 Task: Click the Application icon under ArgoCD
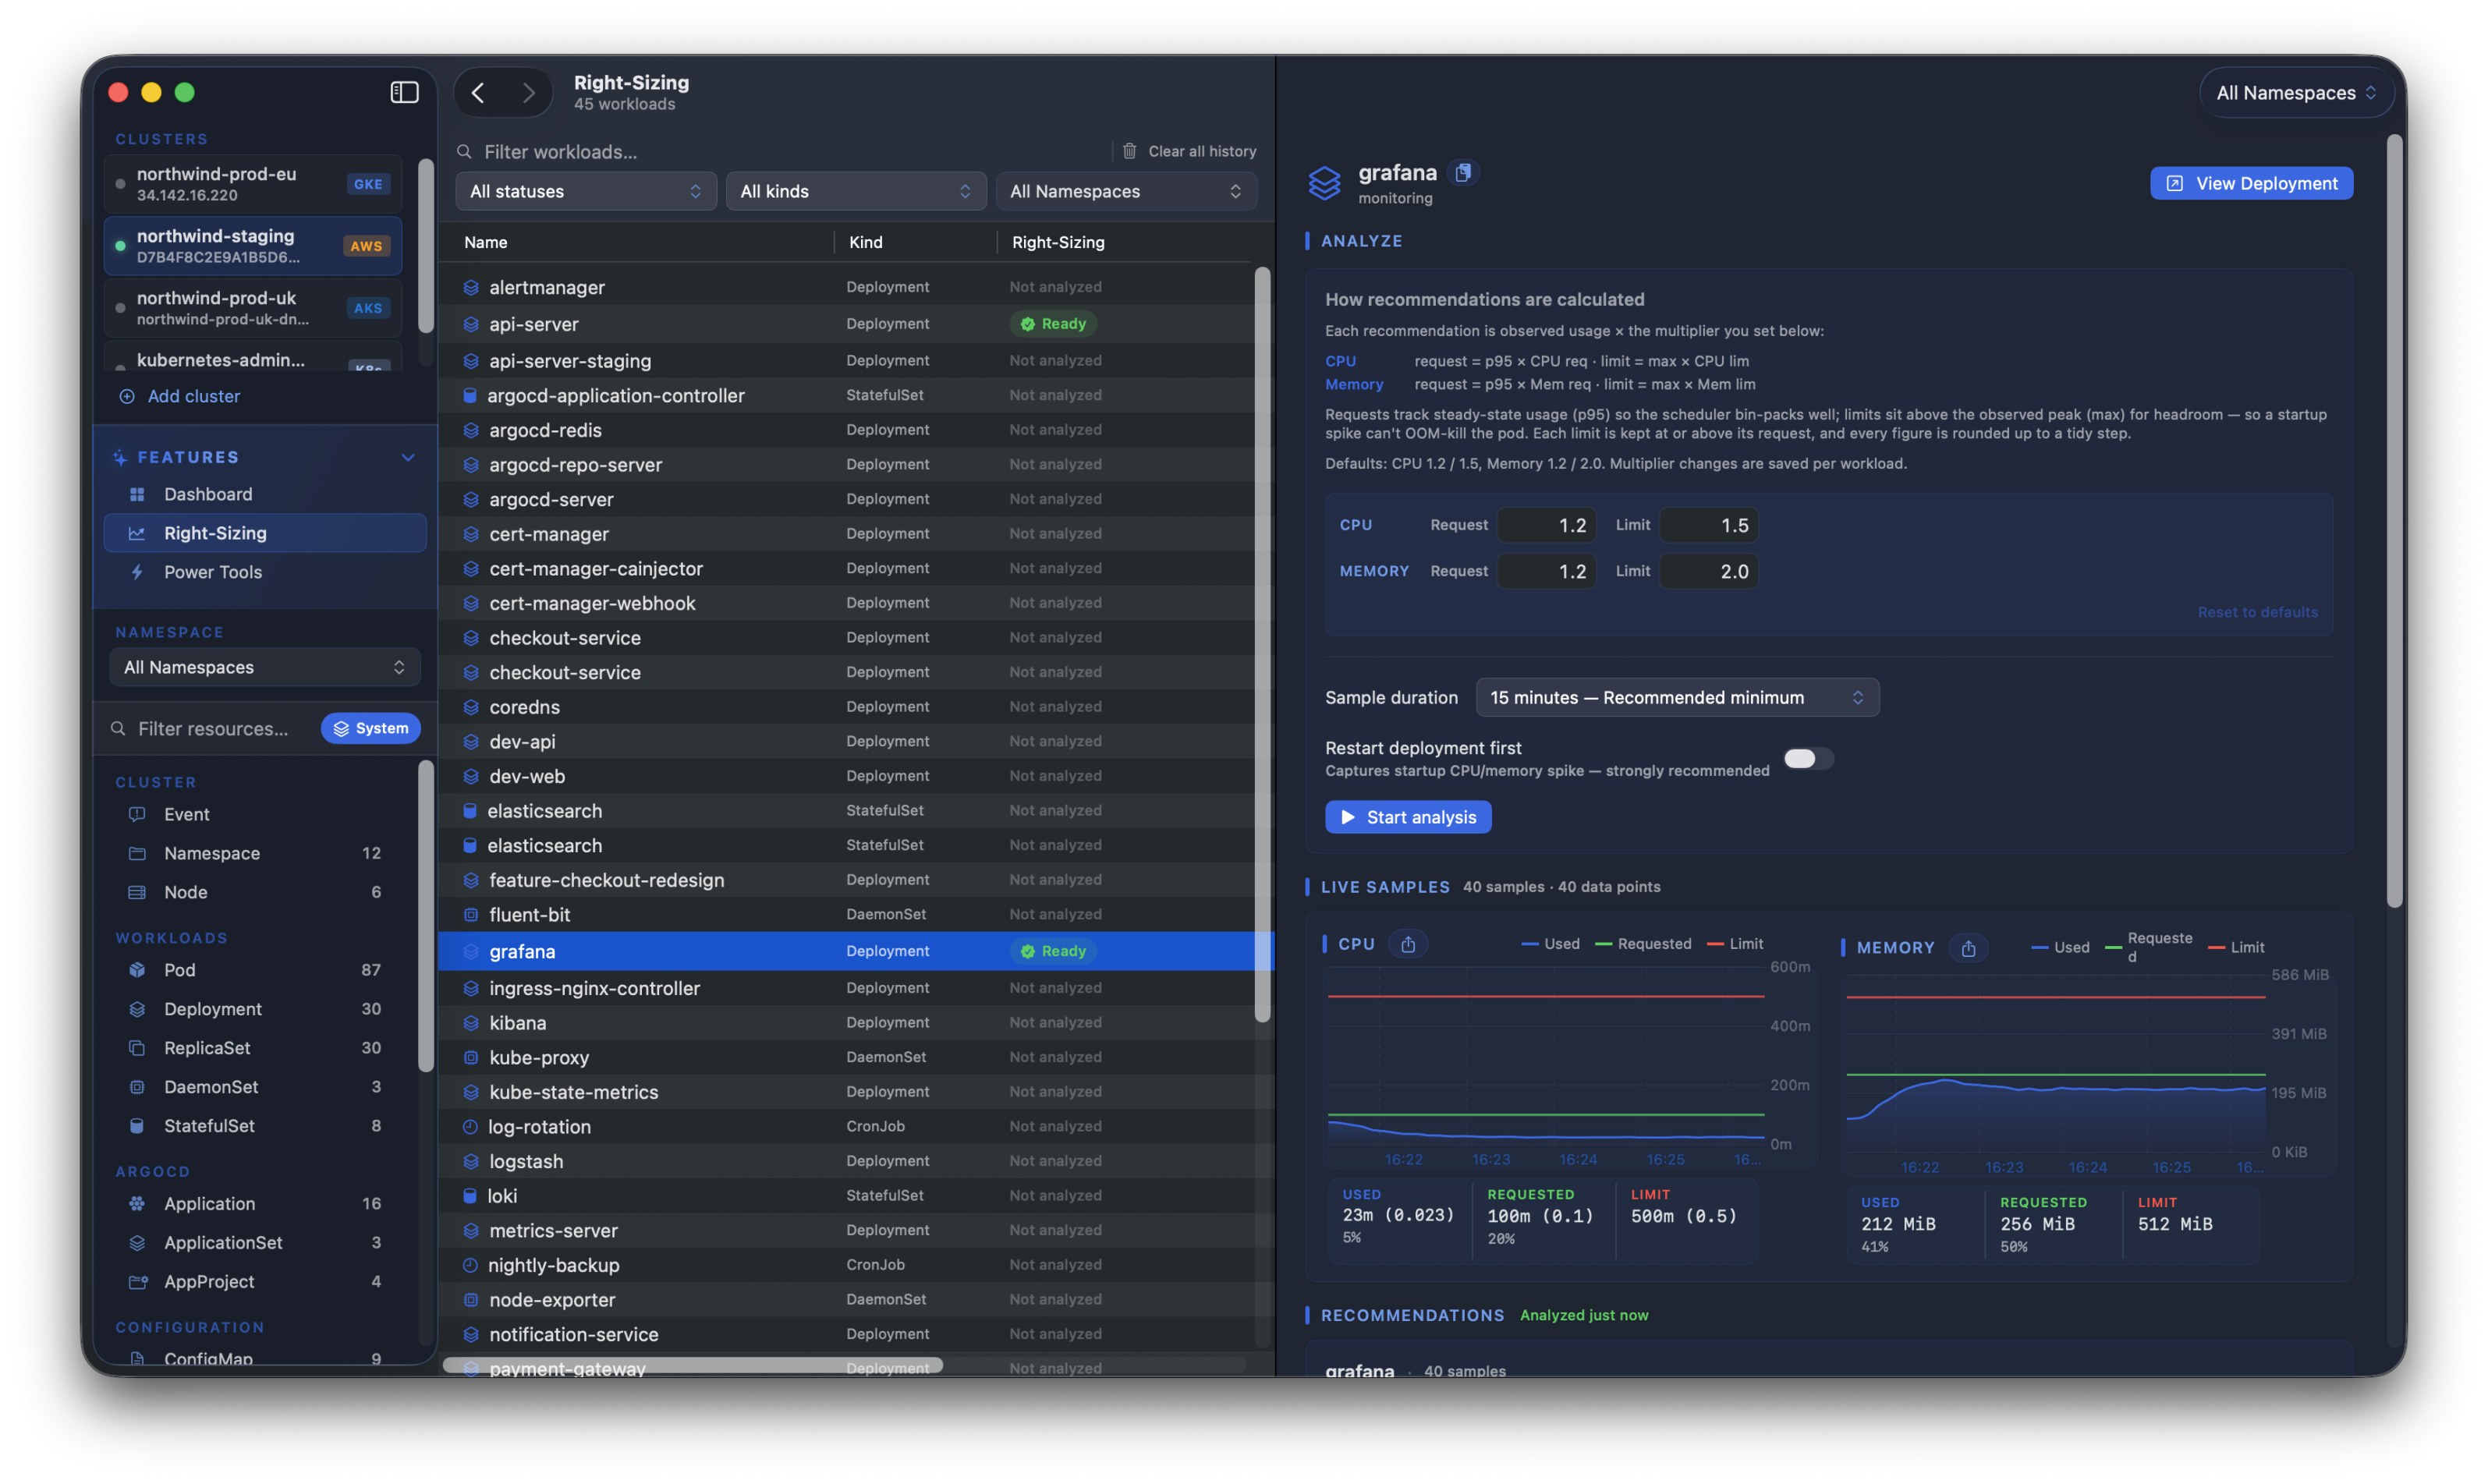(137, 1204)
